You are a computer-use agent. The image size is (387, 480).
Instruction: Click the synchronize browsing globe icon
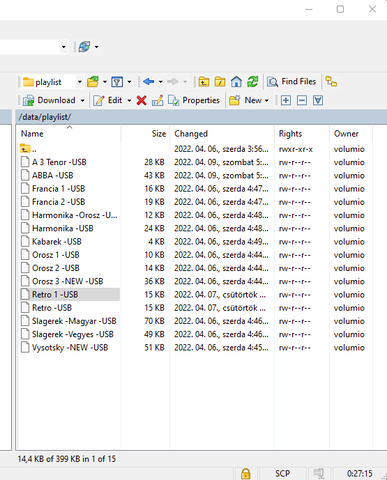click(84, 47)
